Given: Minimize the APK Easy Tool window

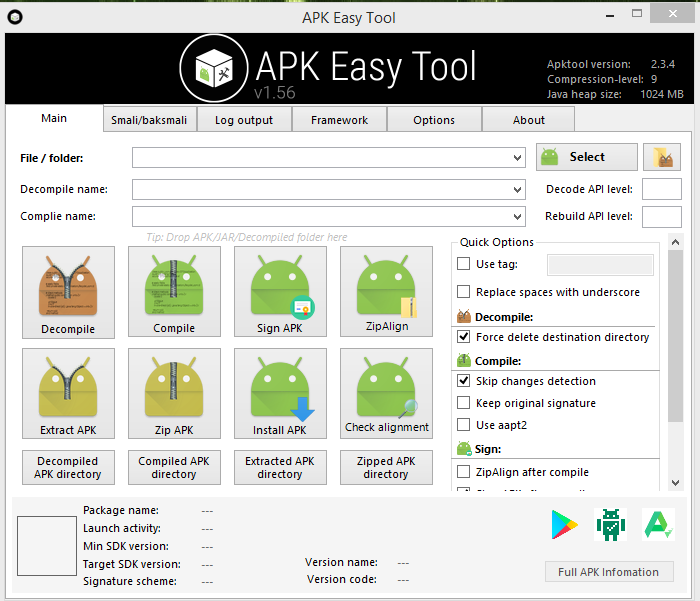Looking at the screenshot, I should 610,15.
